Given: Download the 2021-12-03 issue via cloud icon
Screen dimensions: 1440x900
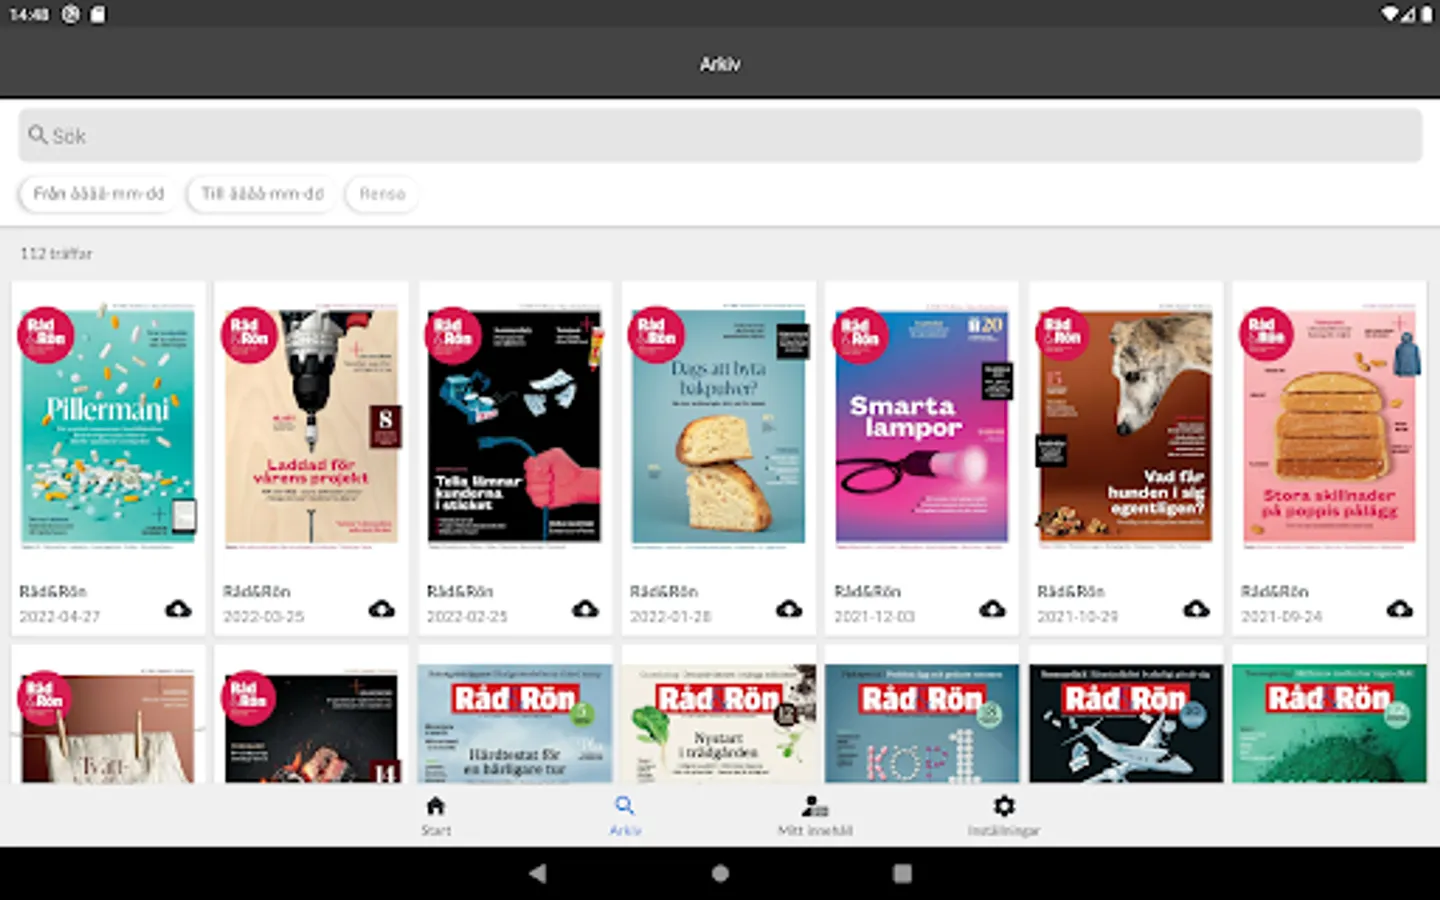Looking at the screenshot, I should pyautogui.click(x=992, y=609).
